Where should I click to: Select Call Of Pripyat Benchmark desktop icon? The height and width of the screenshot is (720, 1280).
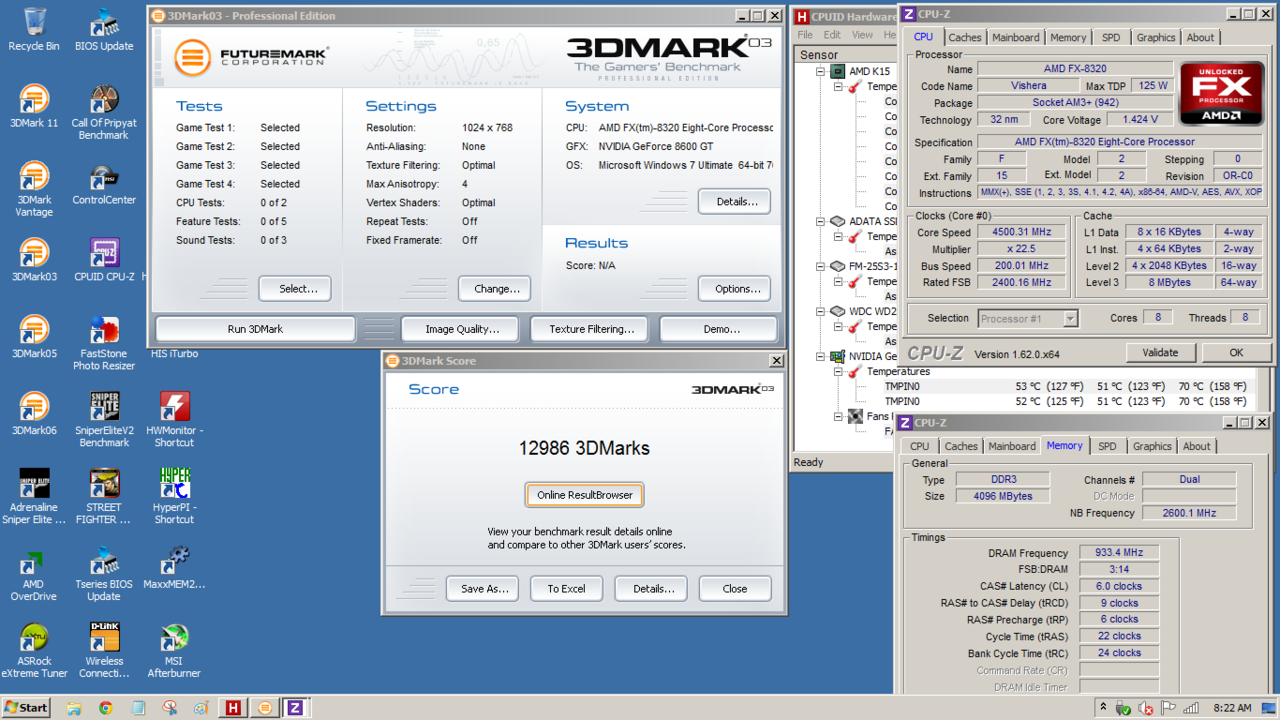104,112
